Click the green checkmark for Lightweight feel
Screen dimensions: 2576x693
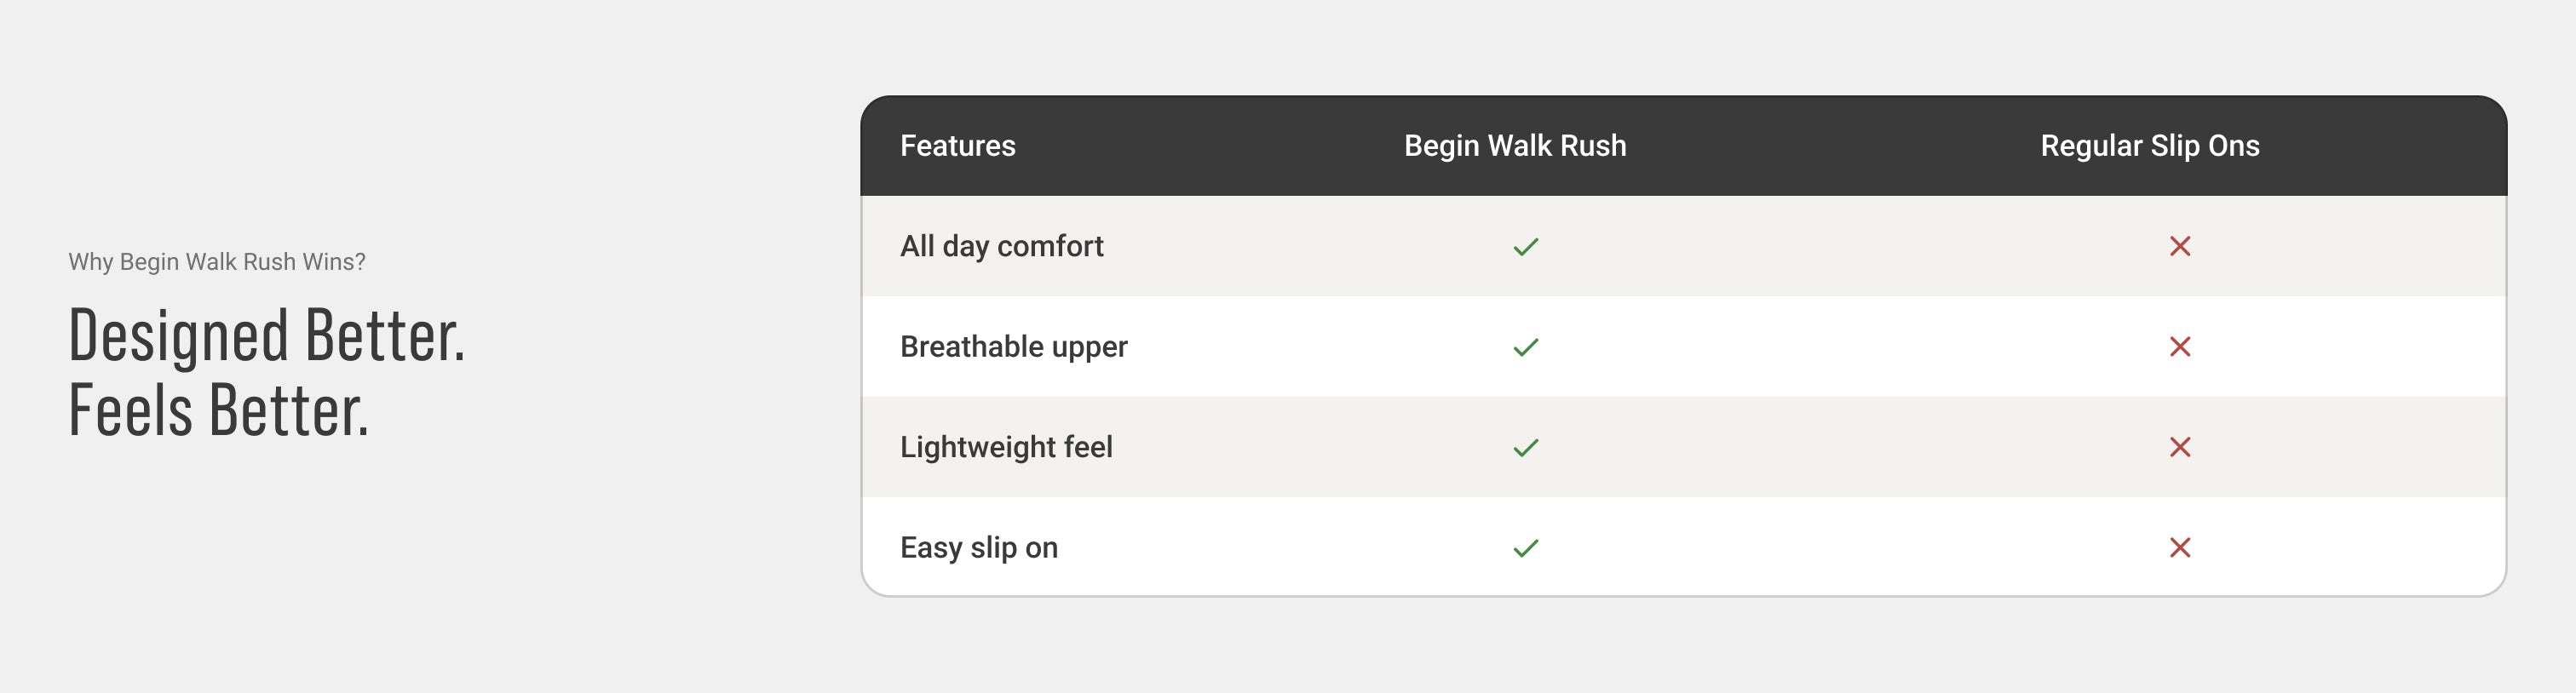click(1525, 447)
